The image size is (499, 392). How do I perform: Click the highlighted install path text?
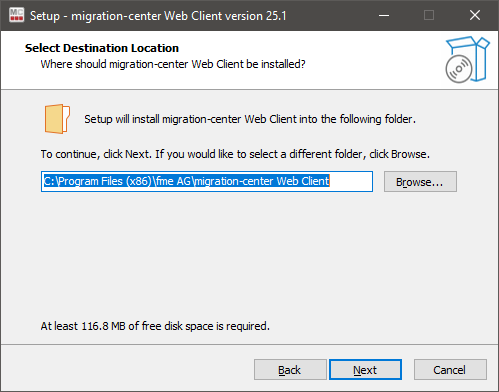(187, 181)
